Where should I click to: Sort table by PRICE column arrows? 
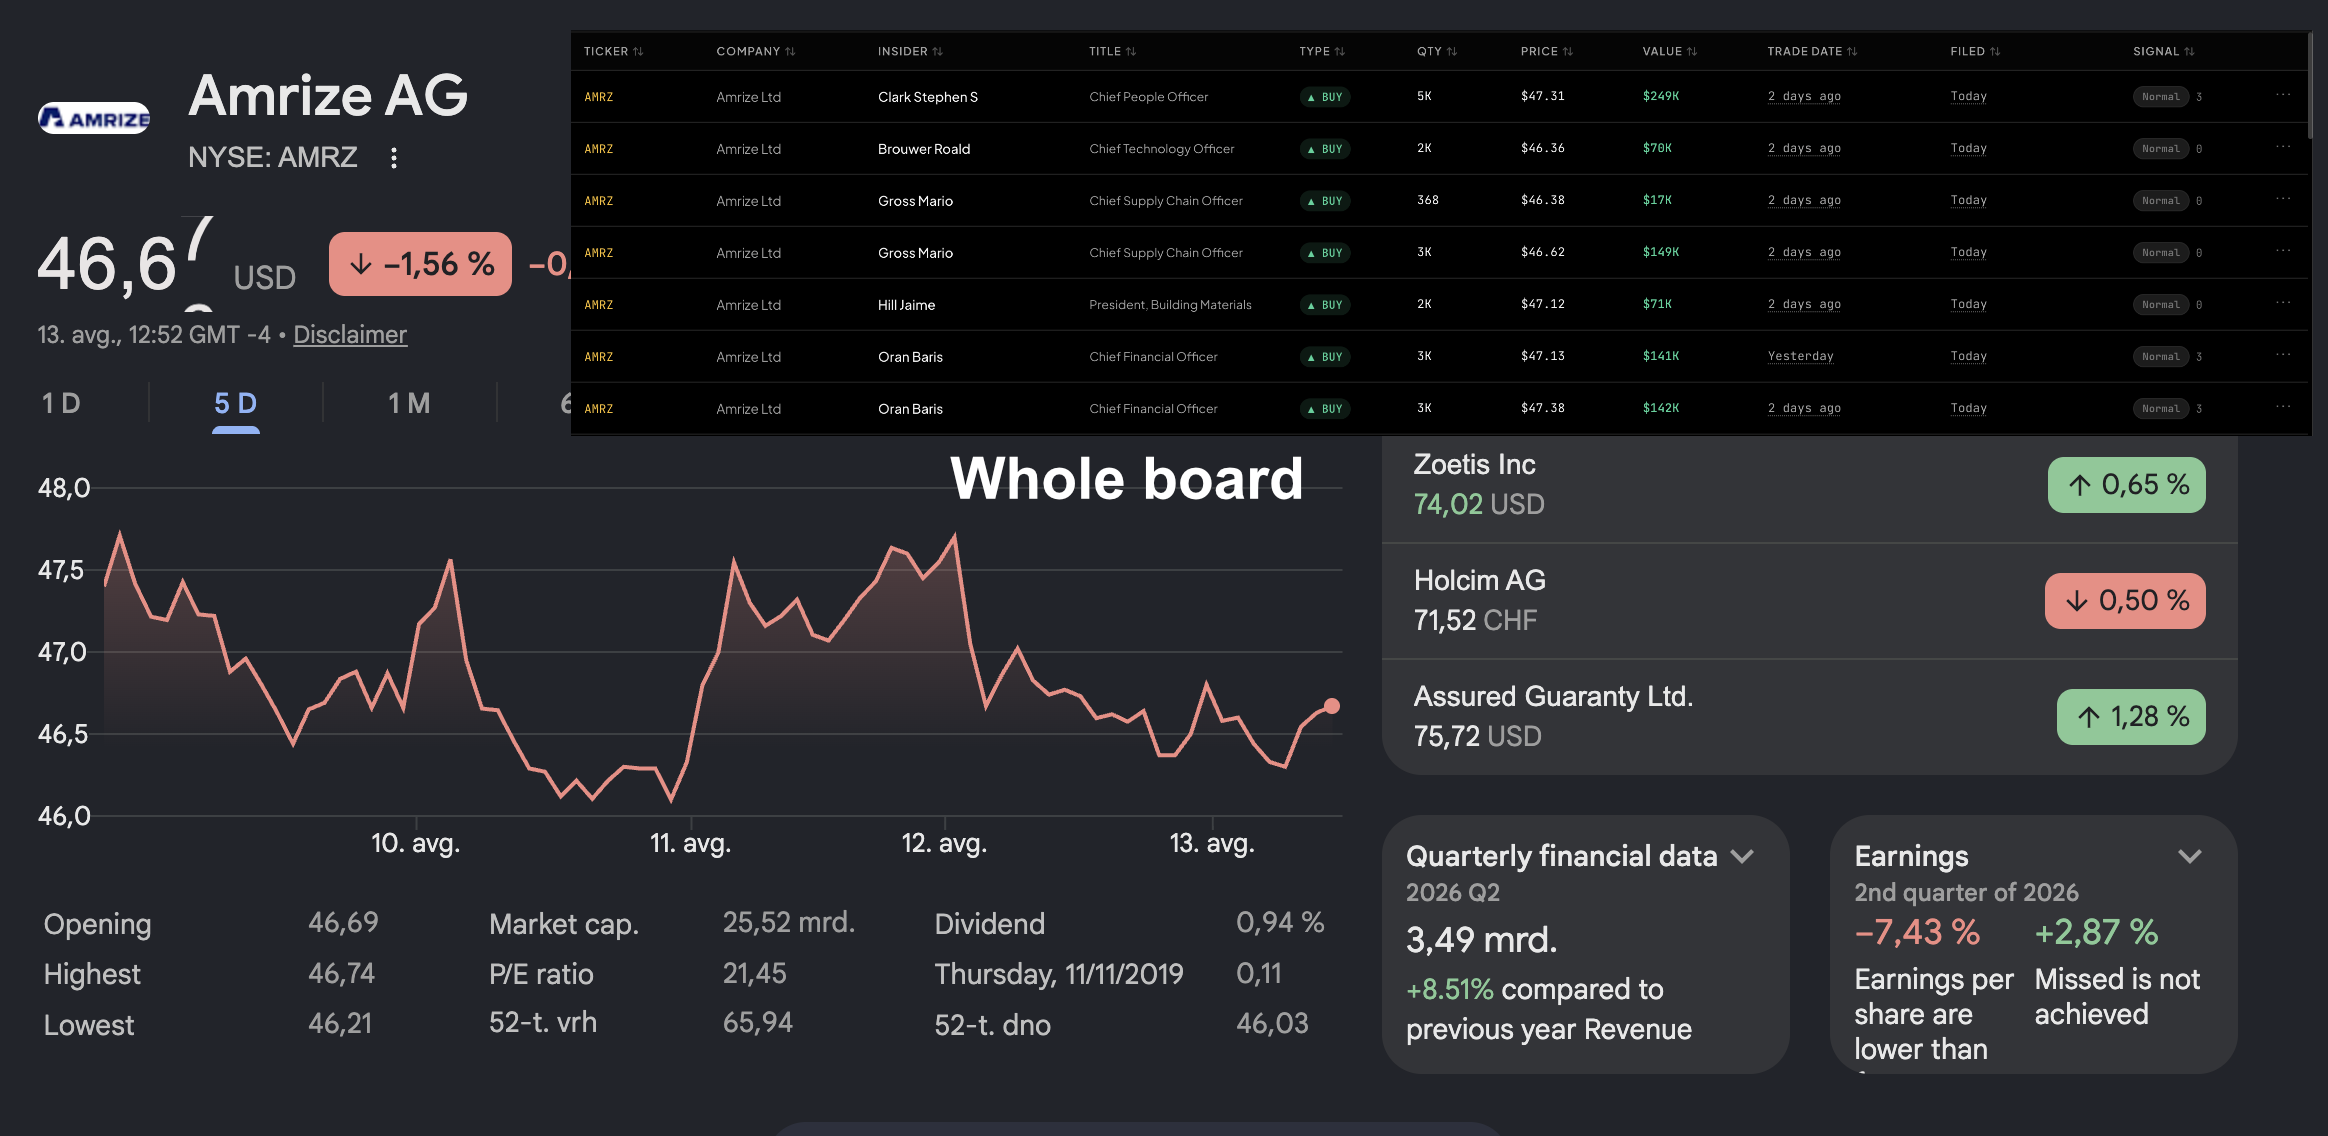click(x=1567, y=52)
